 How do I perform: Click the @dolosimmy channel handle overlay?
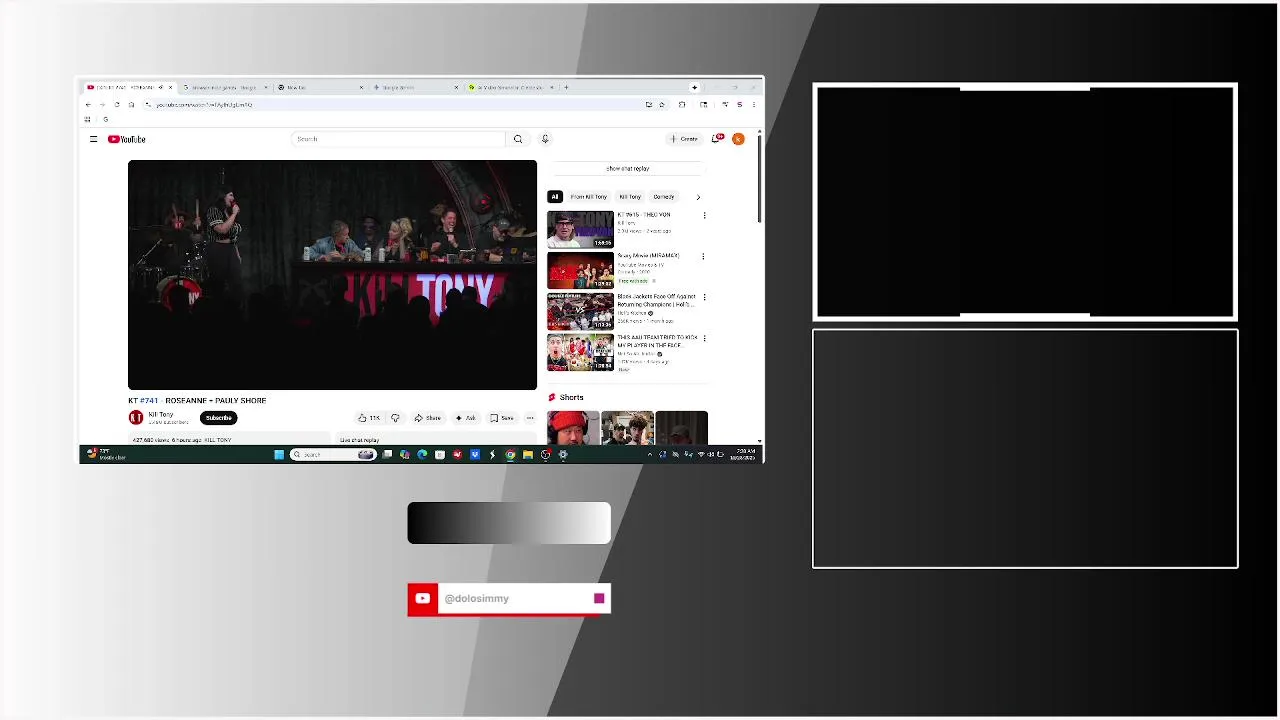[477, 599]
